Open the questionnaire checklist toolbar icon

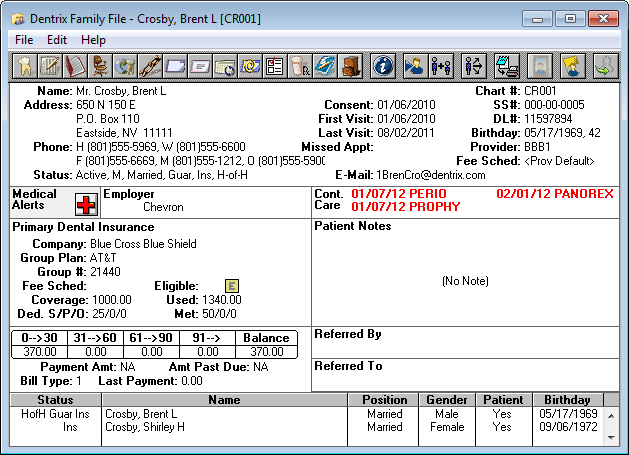point(274,66)
